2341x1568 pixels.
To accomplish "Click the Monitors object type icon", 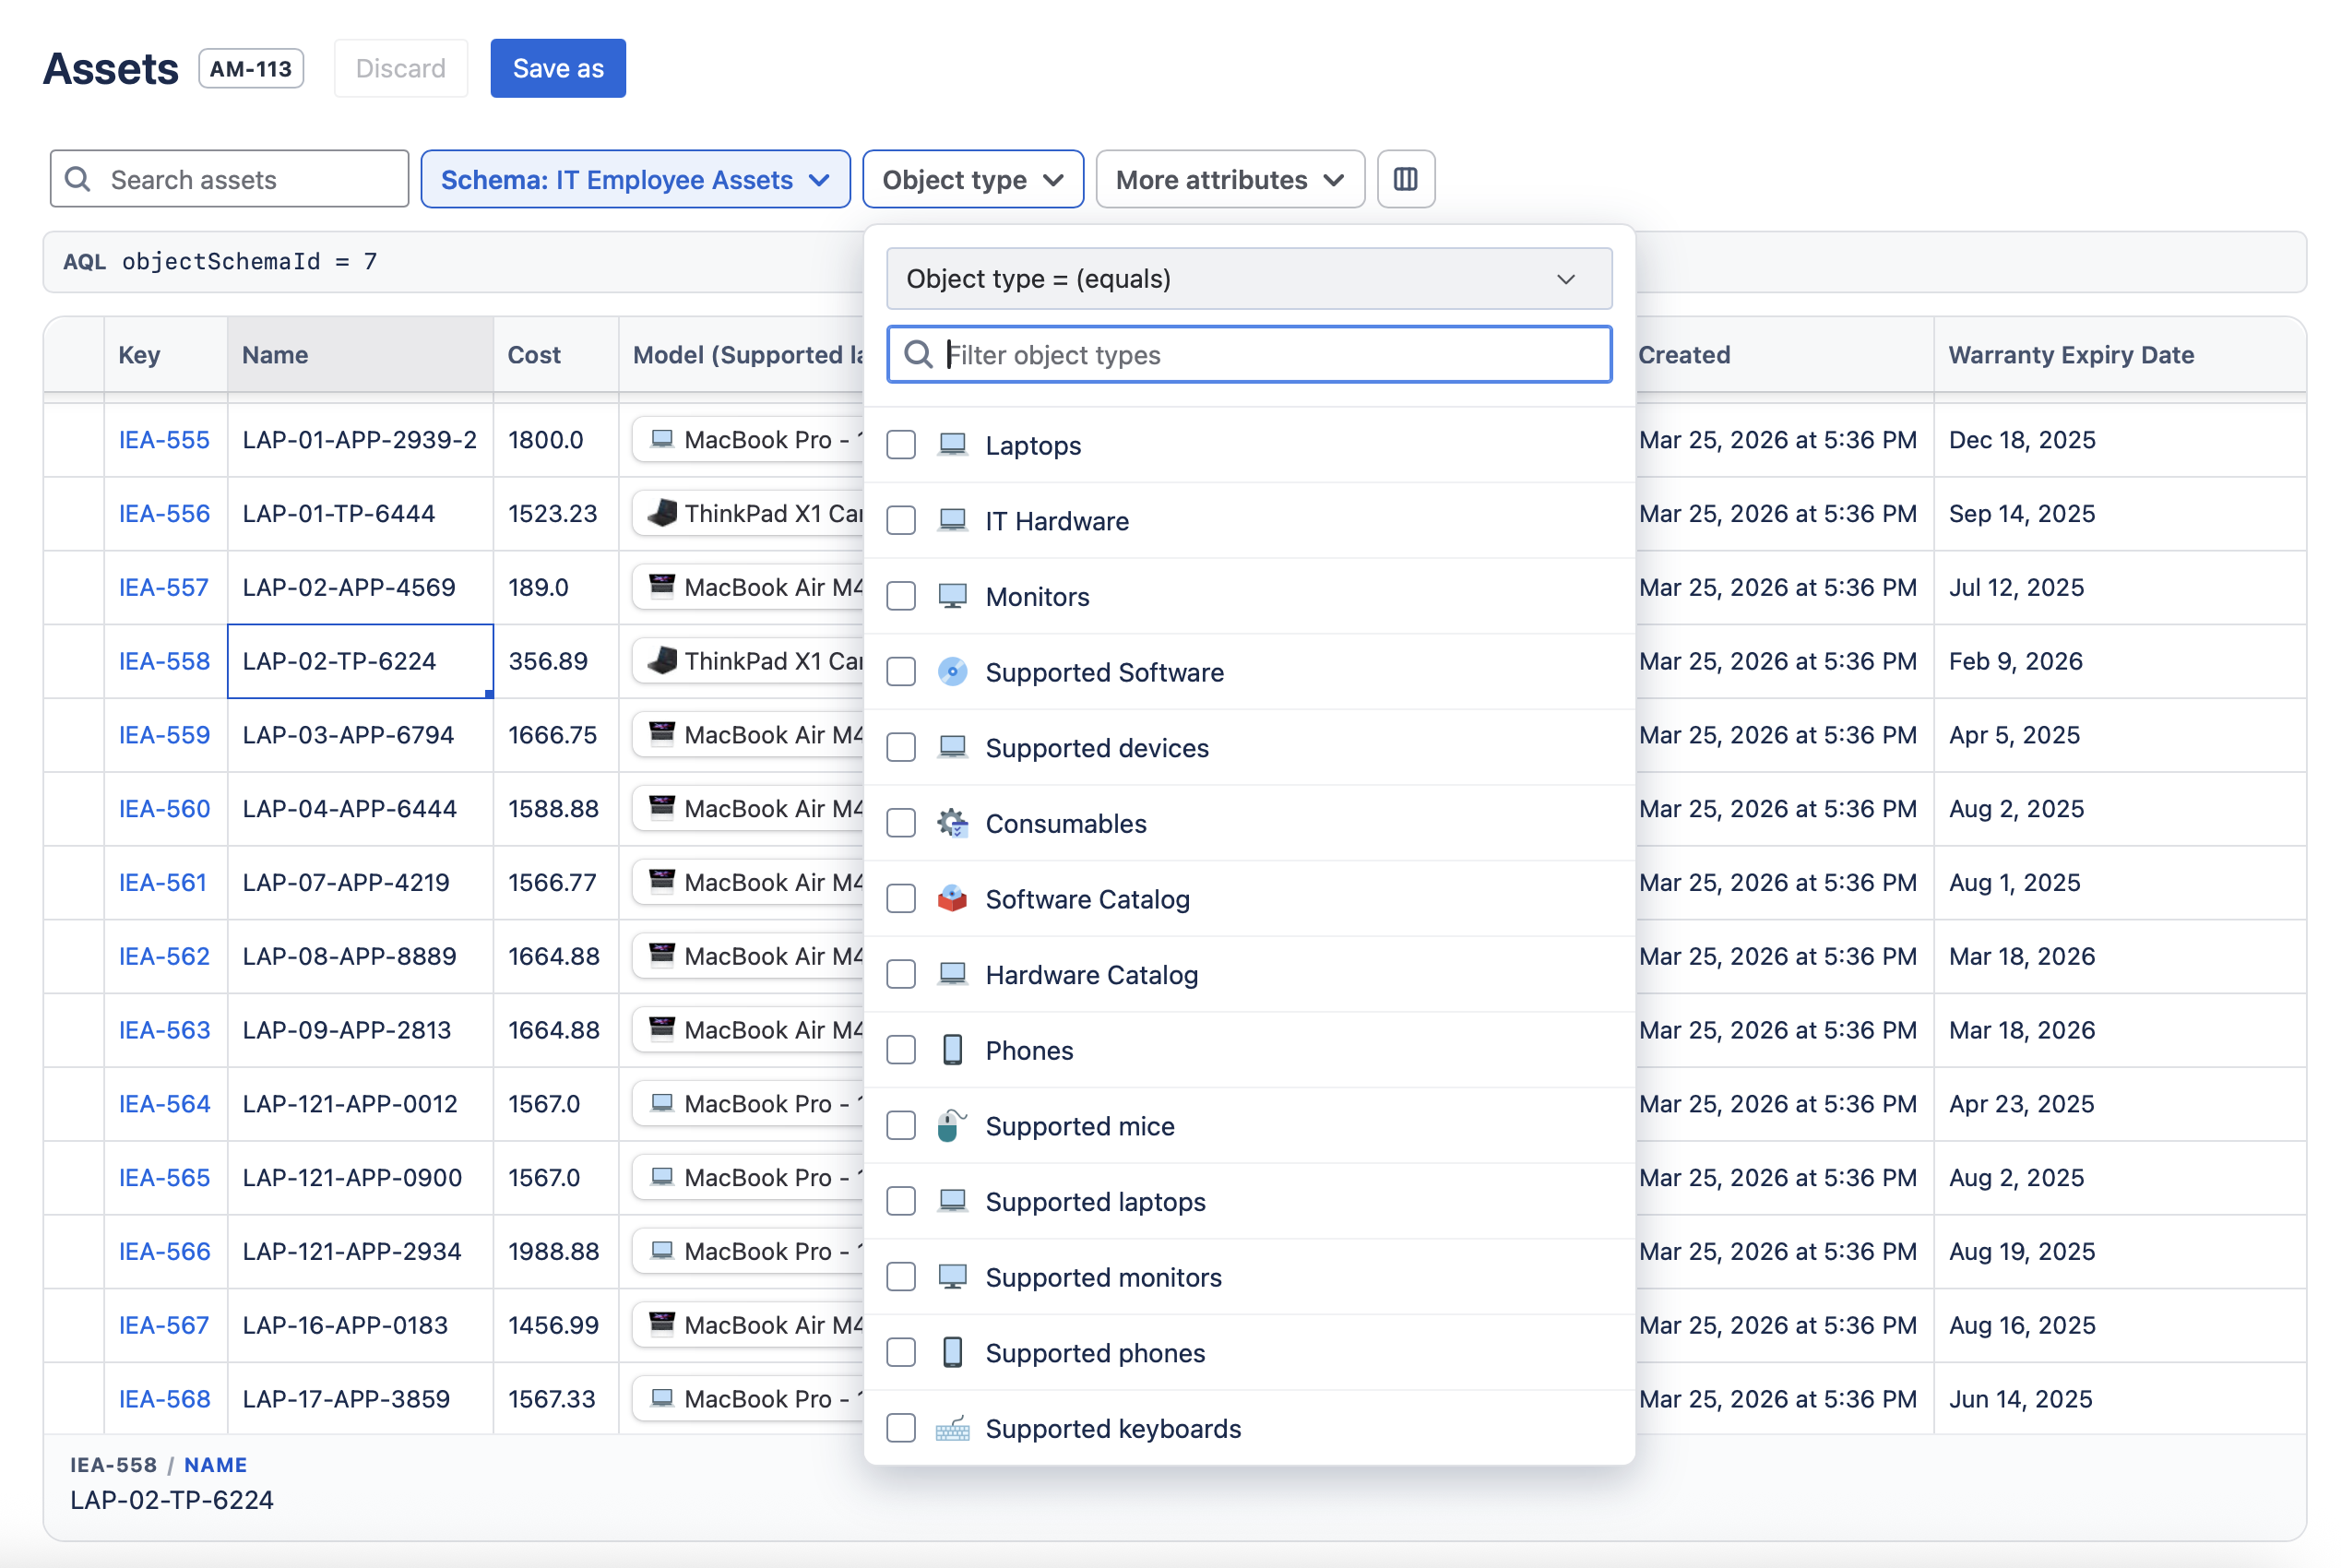I will [952, 596].
